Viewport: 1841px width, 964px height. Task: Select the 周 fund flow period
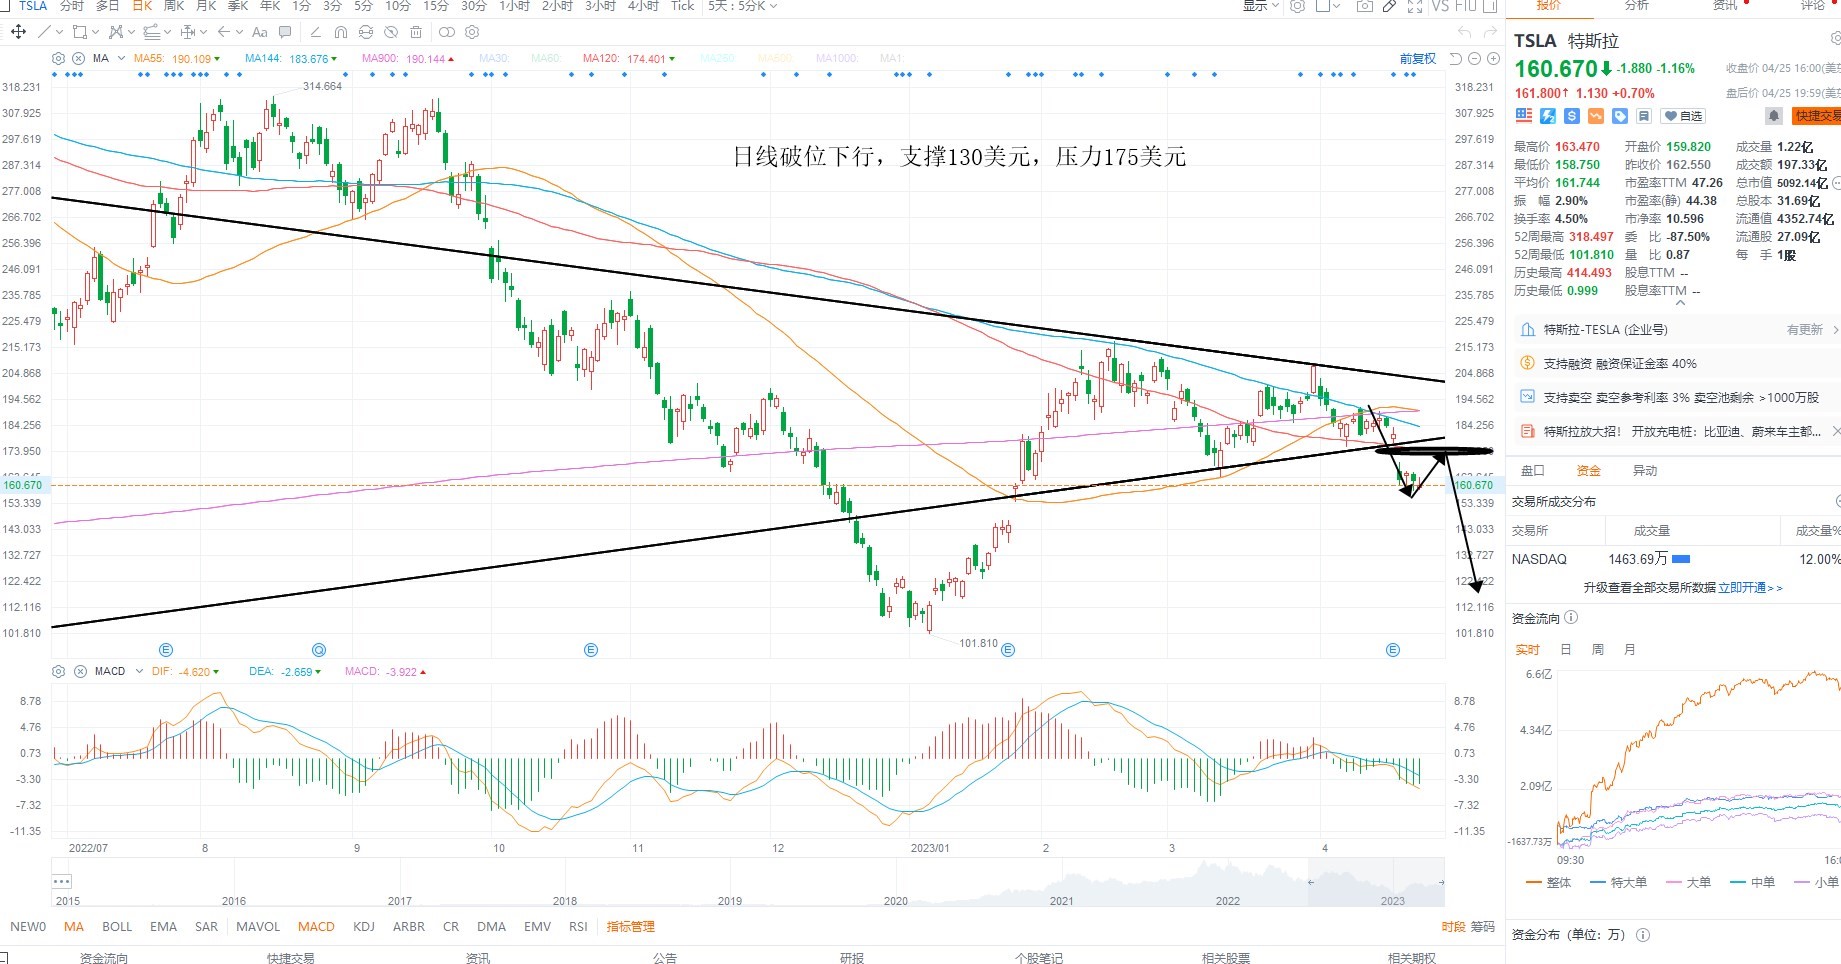point(1598,650)
